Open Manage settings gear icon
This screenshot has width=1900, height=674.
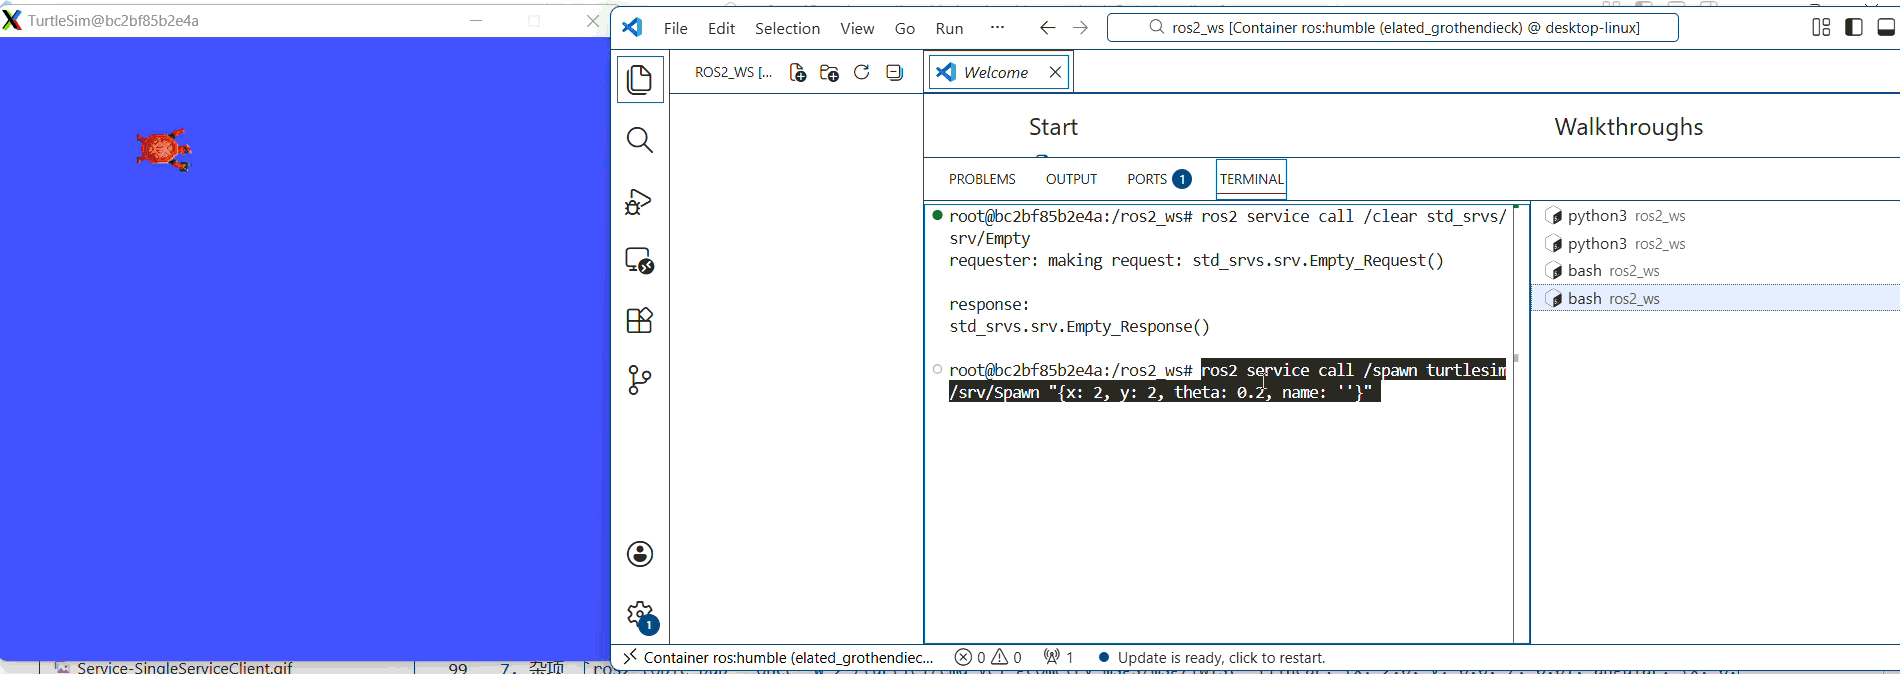[x=640, y=615]
